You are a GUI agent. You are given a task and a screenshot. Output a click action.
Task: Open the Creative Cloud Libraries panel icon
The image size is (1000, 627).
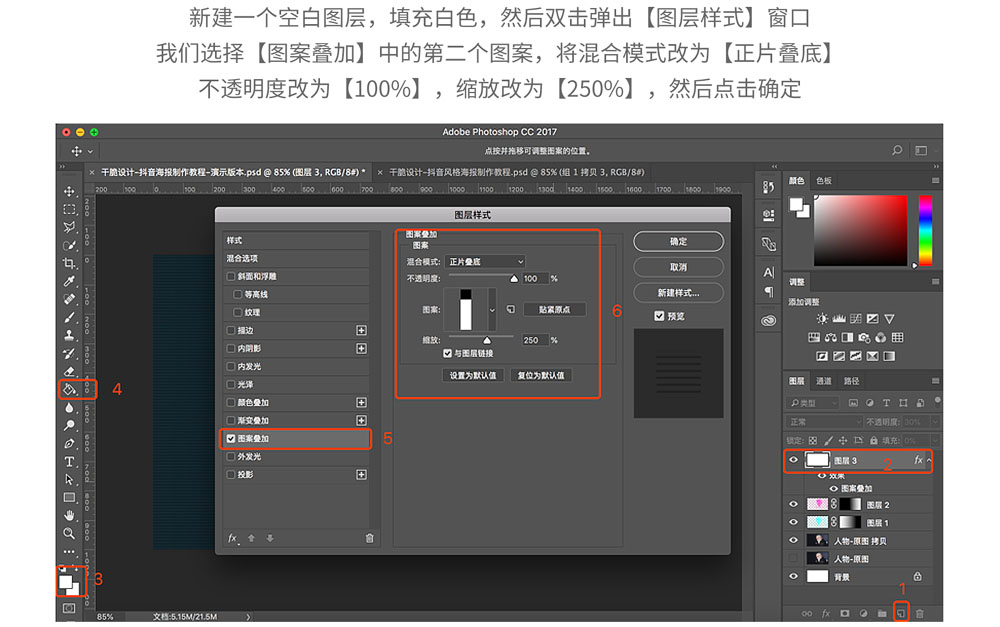[768, 320]
